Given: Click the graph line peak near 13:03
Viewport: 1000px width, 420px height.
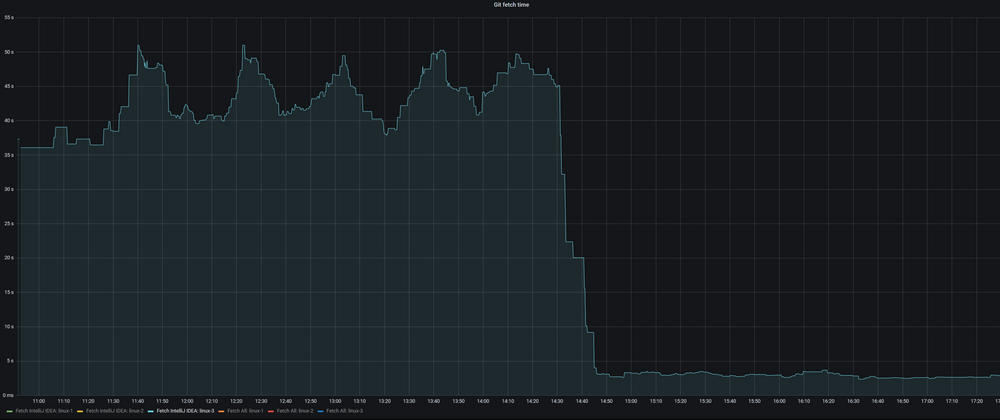Looking at the screenshot, I should pyautogui.click(x=344, y=57).
